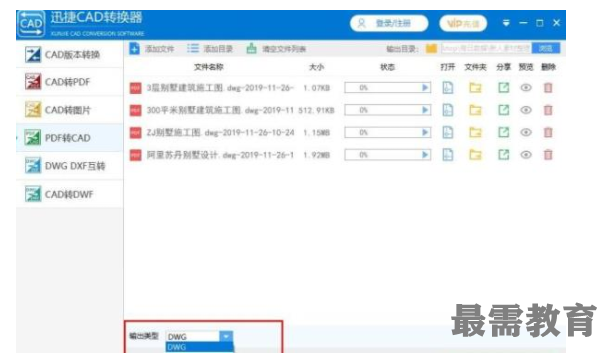This screenshot has height=360, width=603.
Task: Share the ZJ别墅施工图 file
Action: click(x=503, y=132)
